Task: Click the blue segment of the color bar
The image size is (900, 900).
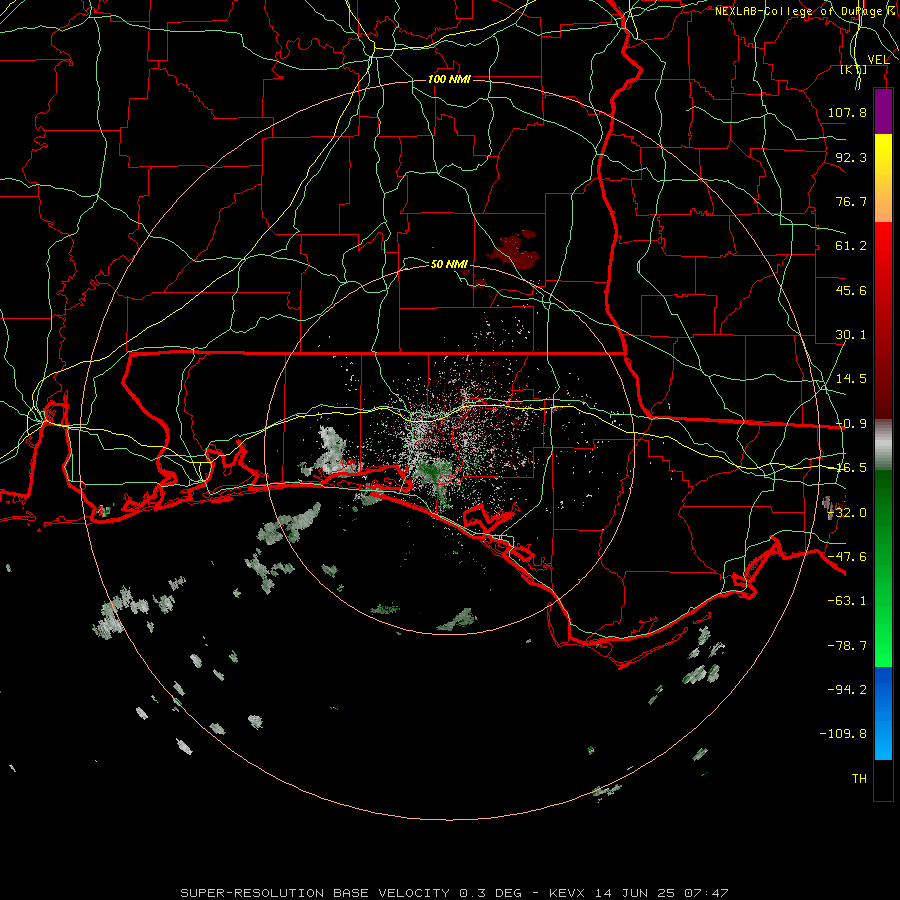Action: coord(883,713)
